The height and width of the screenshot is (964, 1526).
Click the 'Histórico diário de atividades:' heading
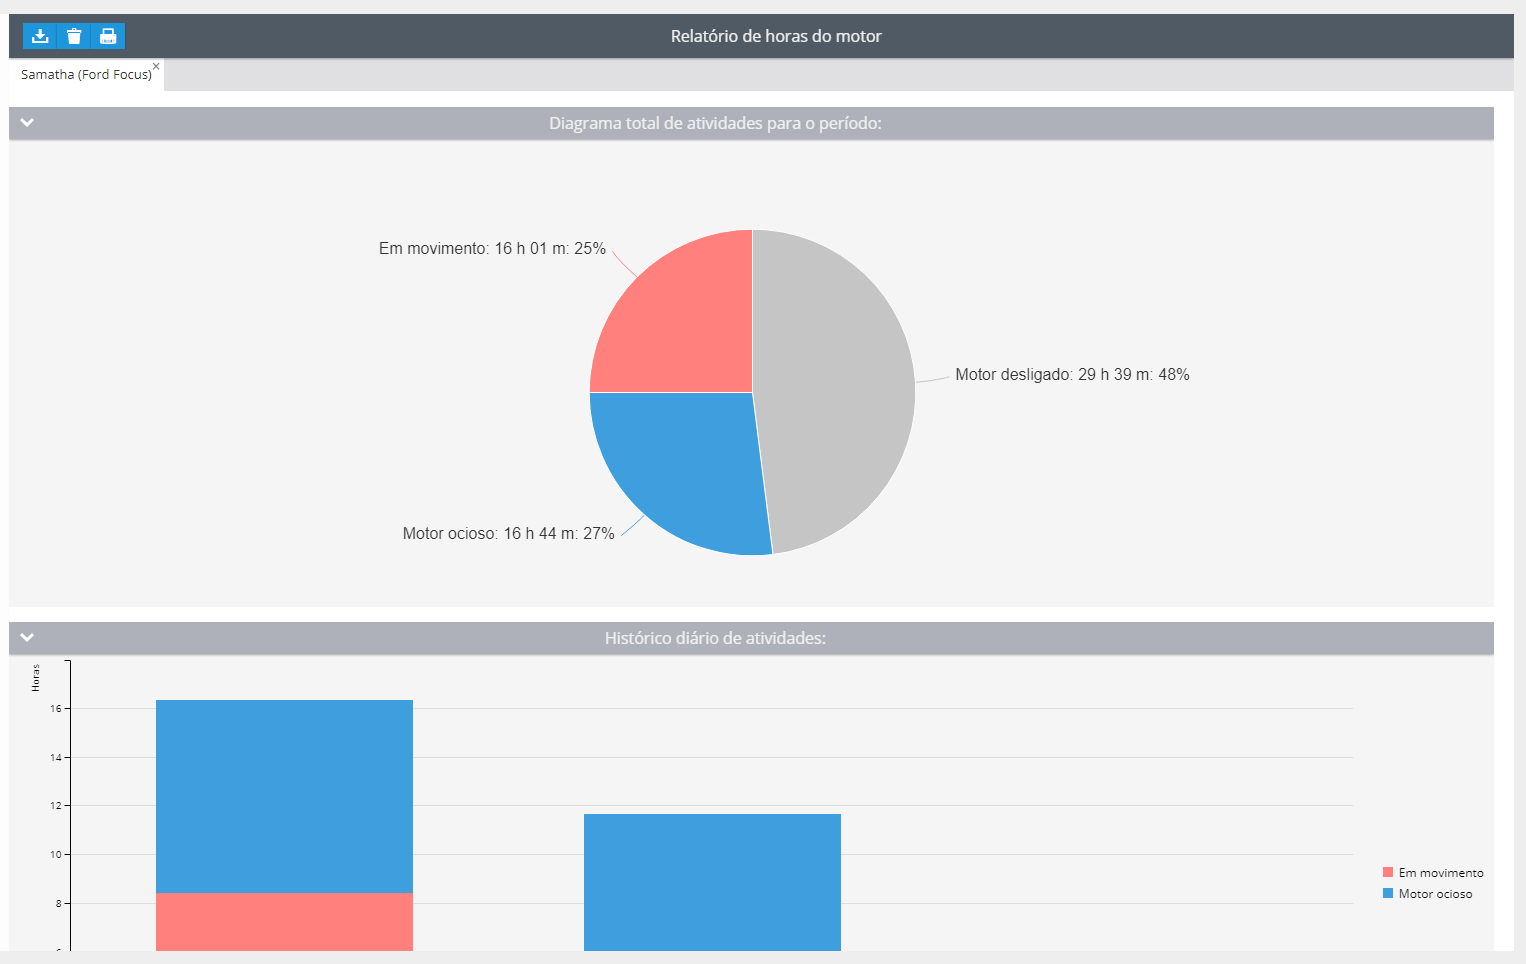(715, 638)
